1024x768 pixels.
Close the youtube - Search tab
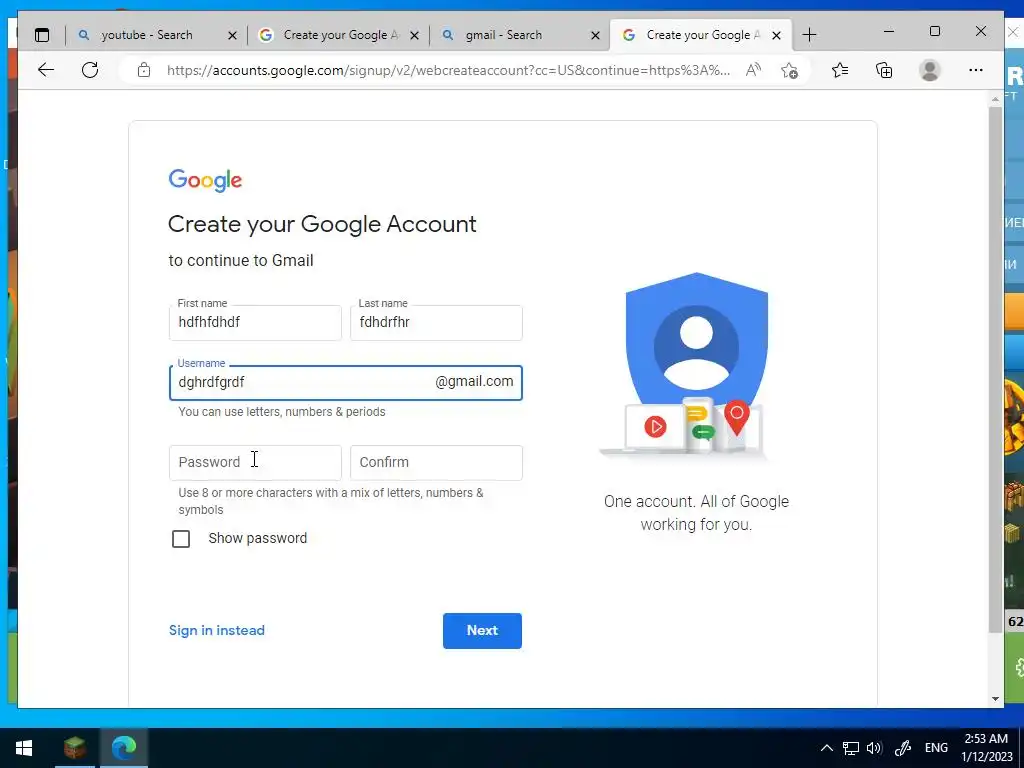point(232,35)
